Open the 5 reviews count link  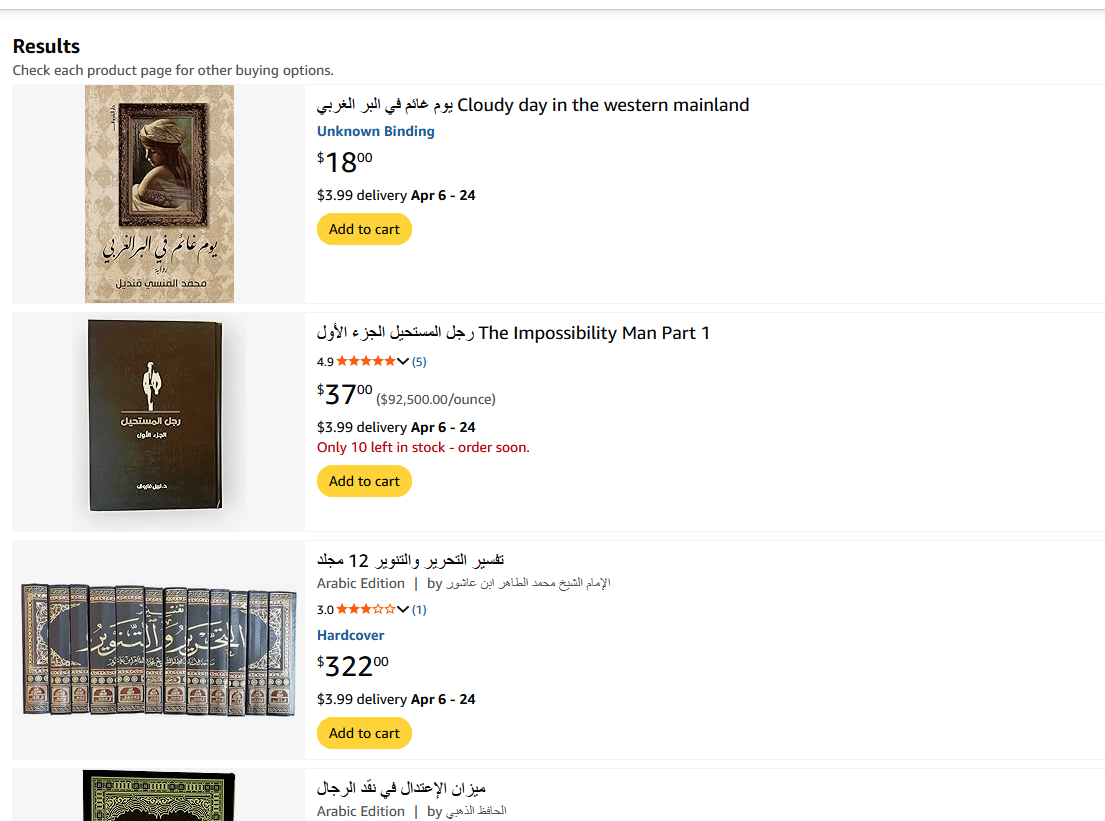[418, 361]
